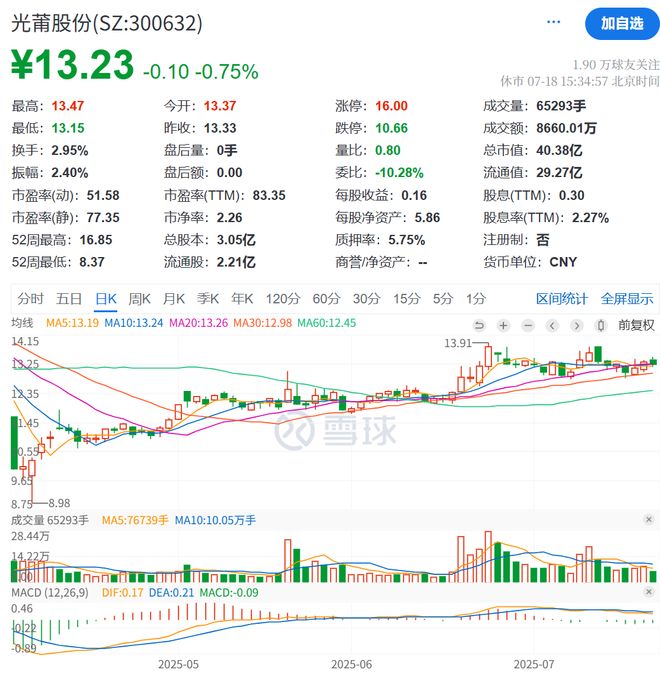660x681 pixels.
Task: Click volume MA10:10.05万手 label
Action: tap(215, 520)
